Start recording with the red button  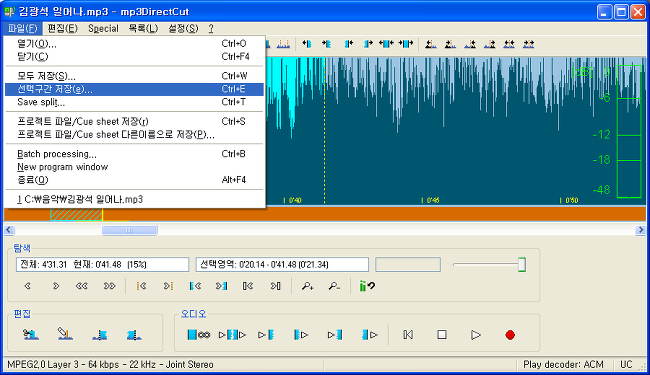tap(510, 335)
